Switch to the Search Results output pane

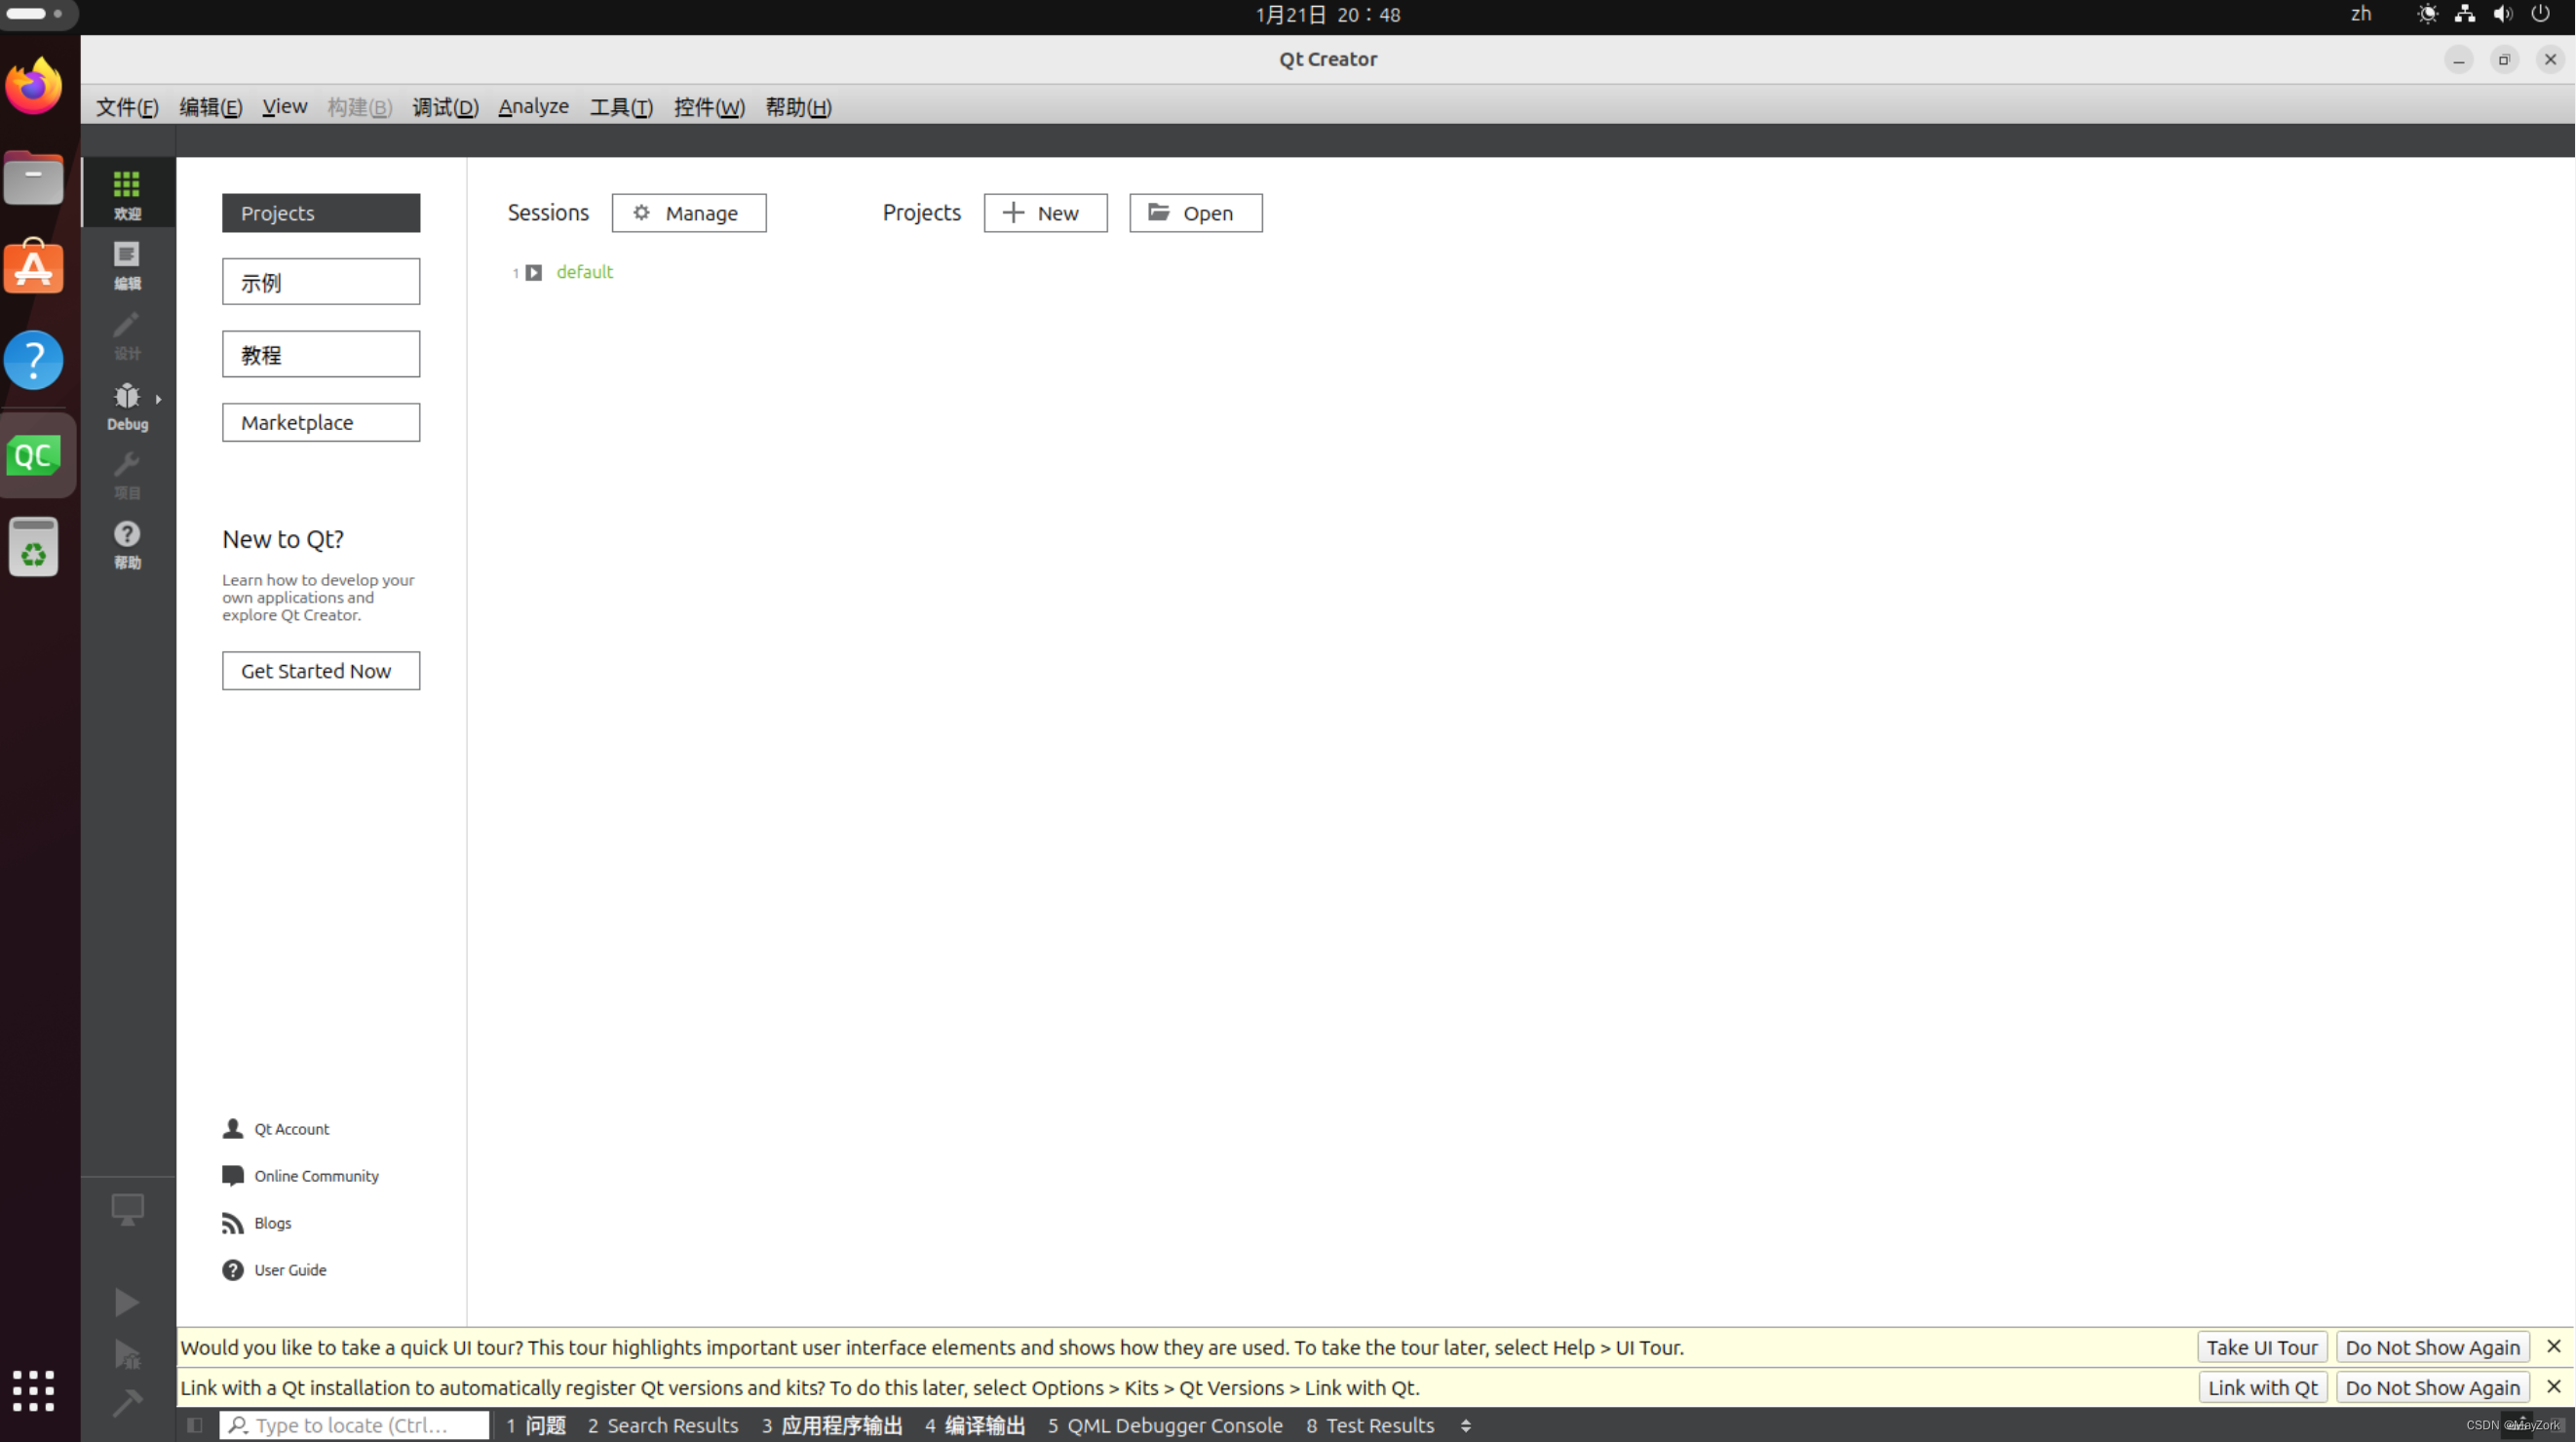click(662, 1425)
